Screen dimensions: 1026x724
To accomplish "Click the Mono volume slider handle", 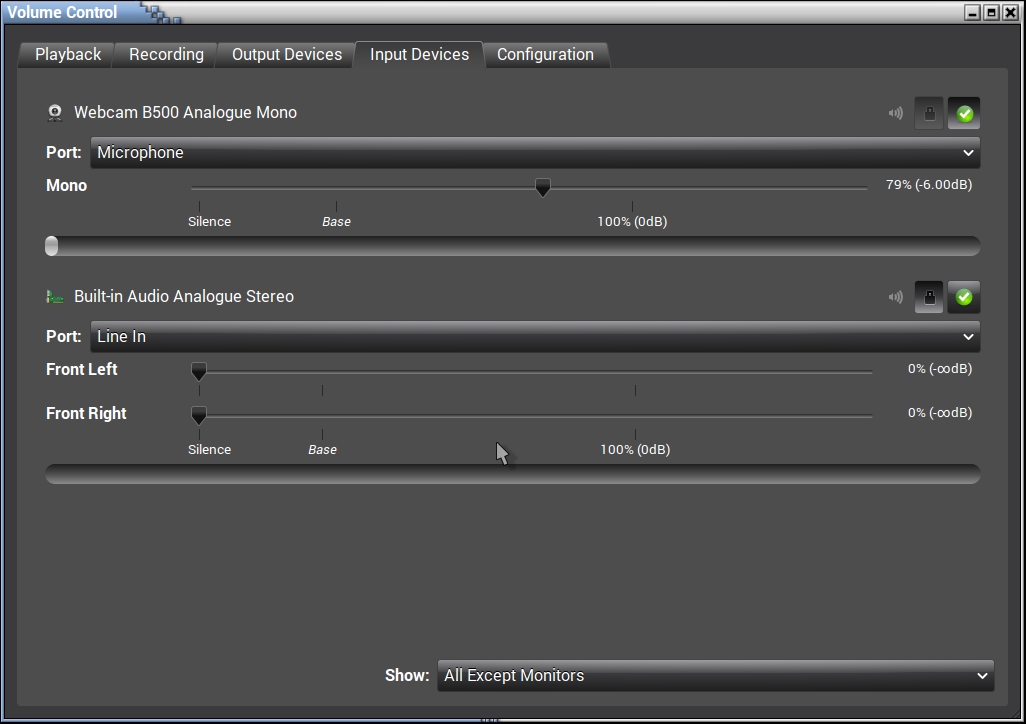I will pyautogui.click(x=542, y=187).
